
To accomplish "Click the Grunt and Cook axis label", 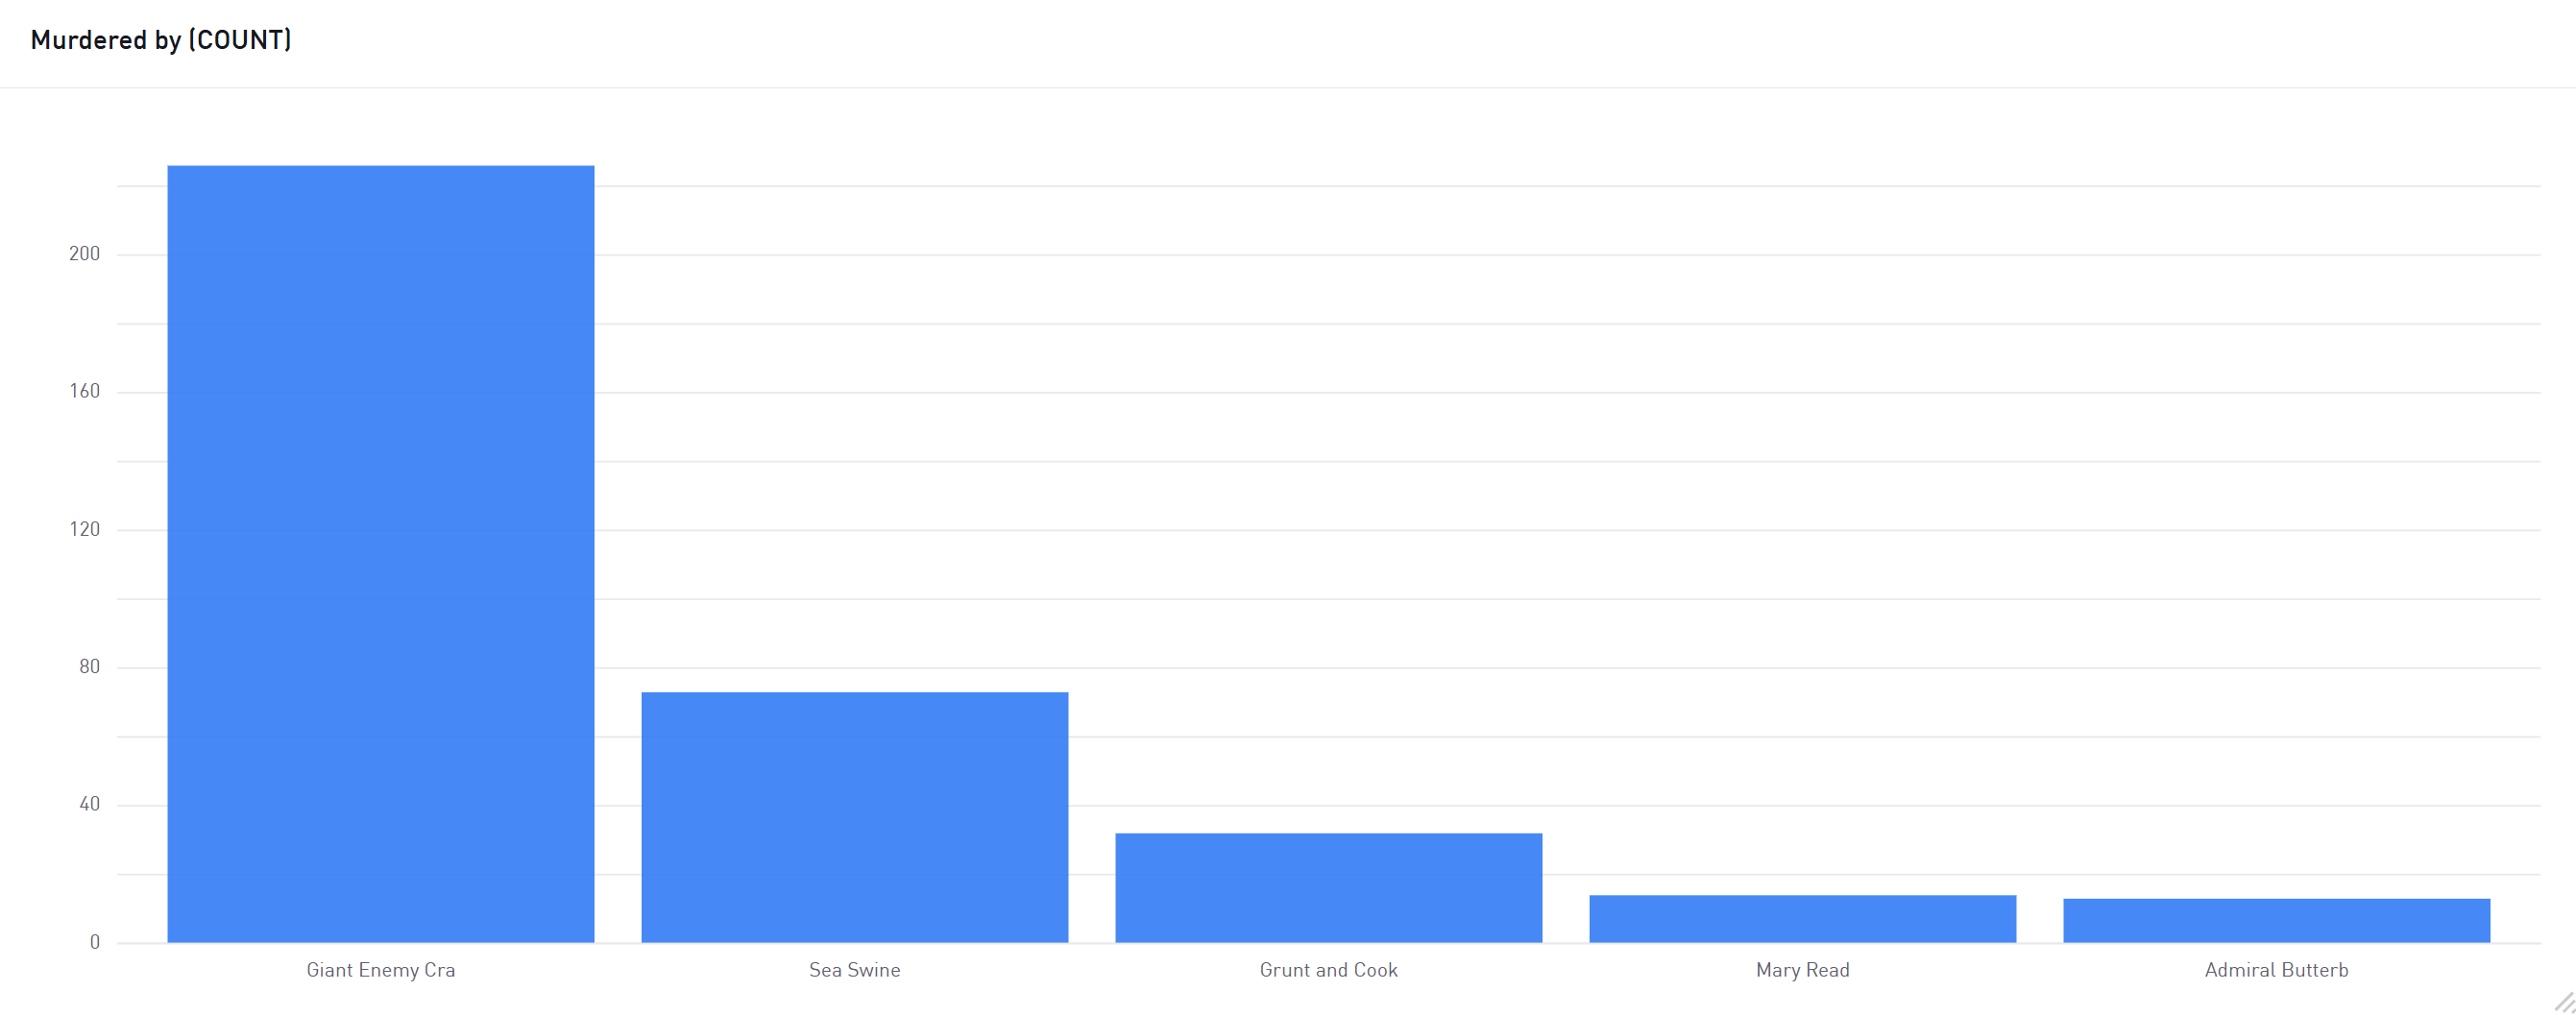I will click(x=1328, y=970).
